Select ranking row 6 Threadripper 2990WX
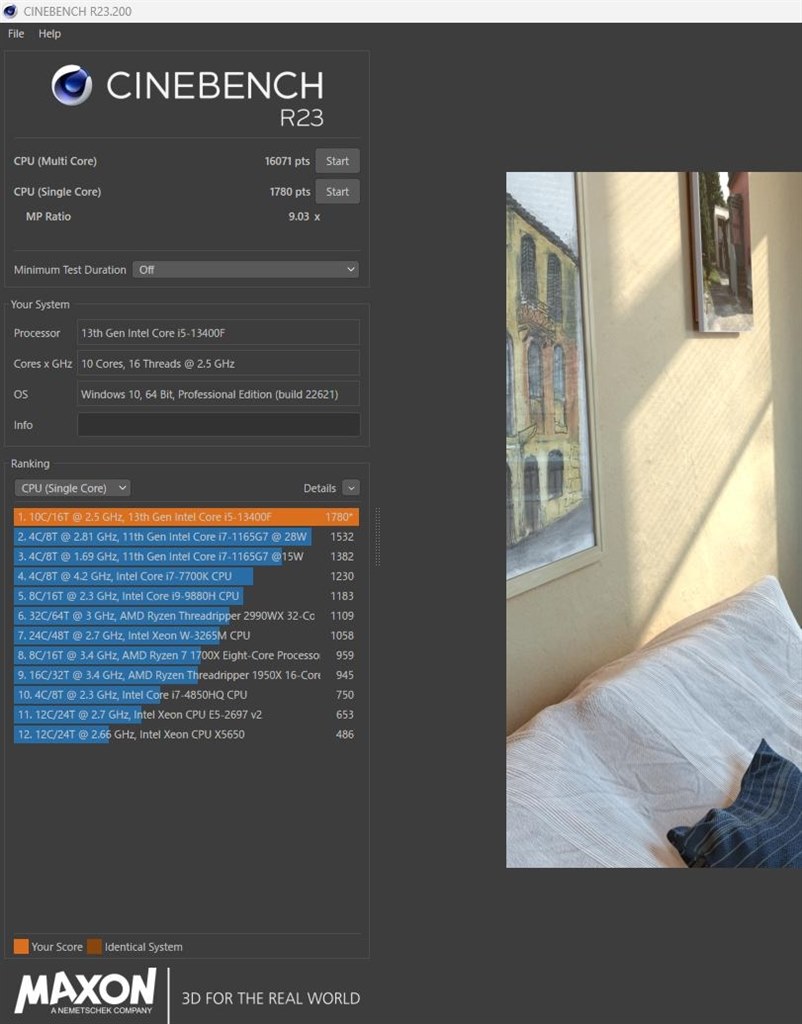The height and width of the screenshot is (1024, 802). click(186, 615)
